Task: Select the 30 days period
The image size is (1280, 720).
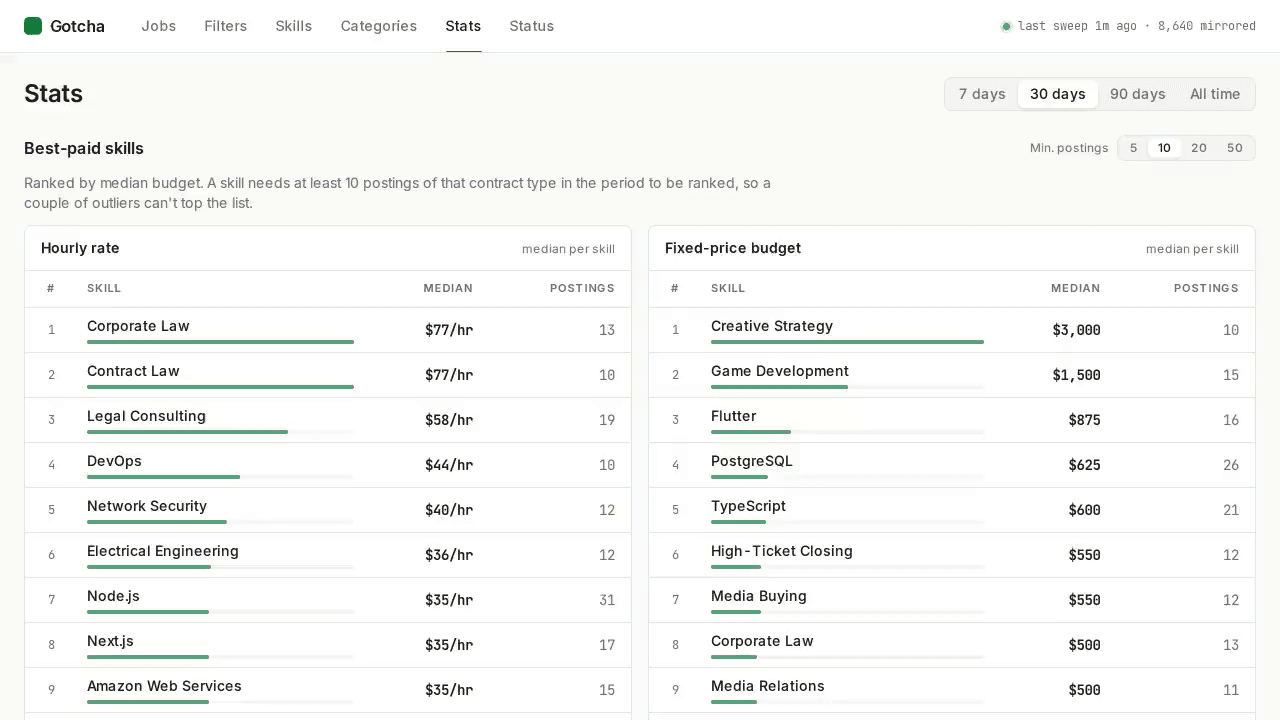Action: point(1058,94)
